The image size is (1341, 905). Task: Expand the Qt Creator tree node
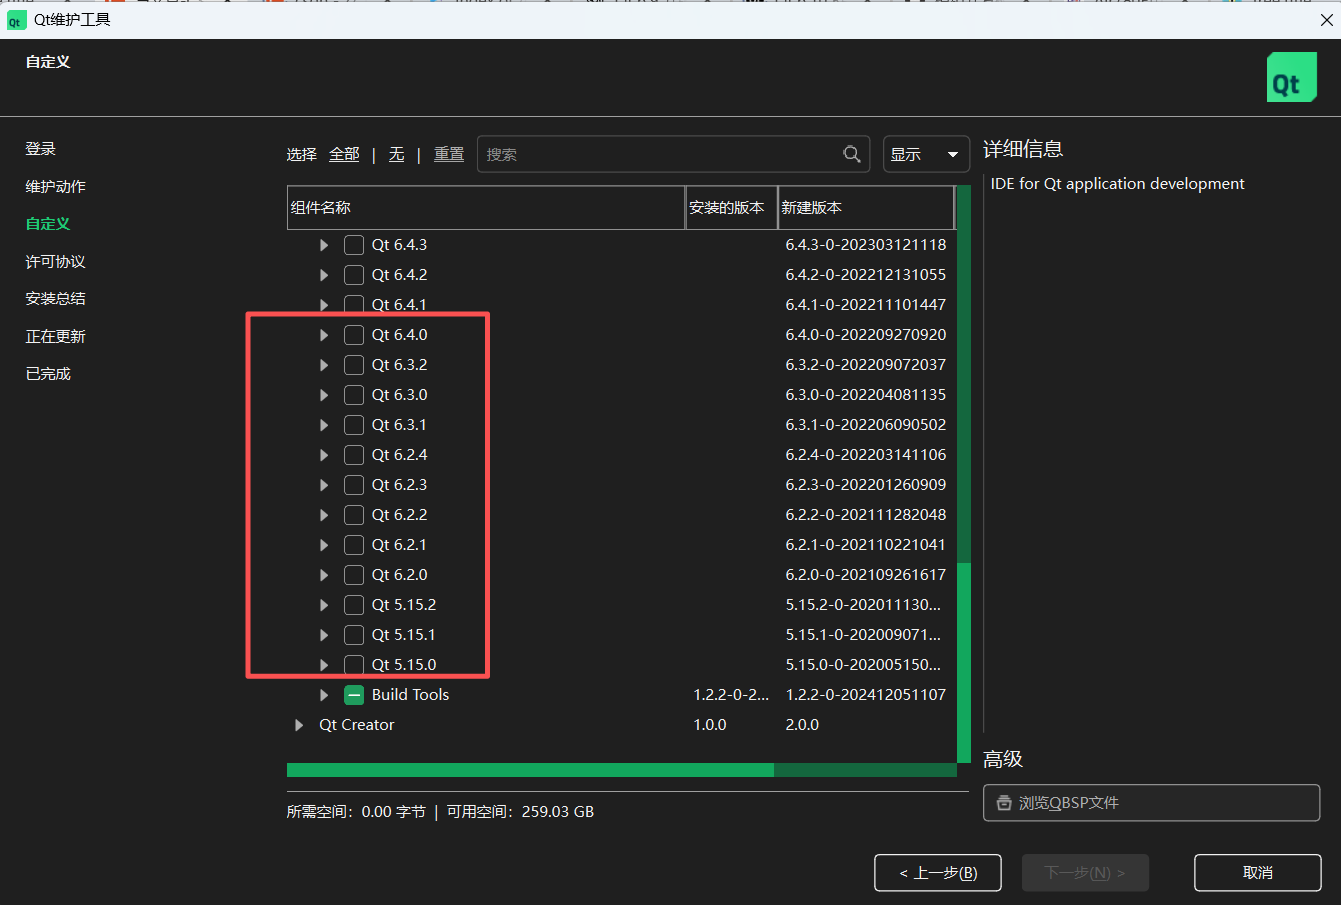click(x=299, y=725)
